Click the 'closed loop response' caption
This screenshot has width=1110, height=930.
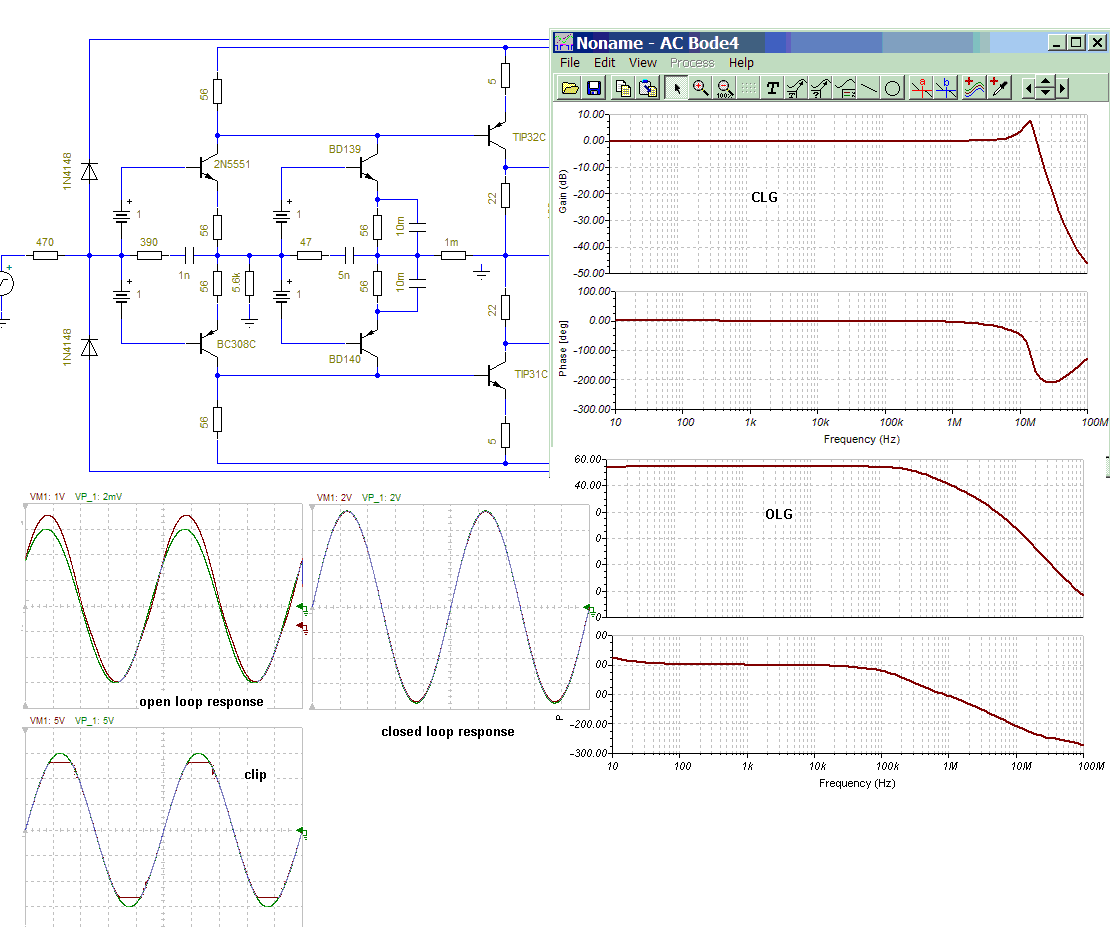tap(447, 731)
